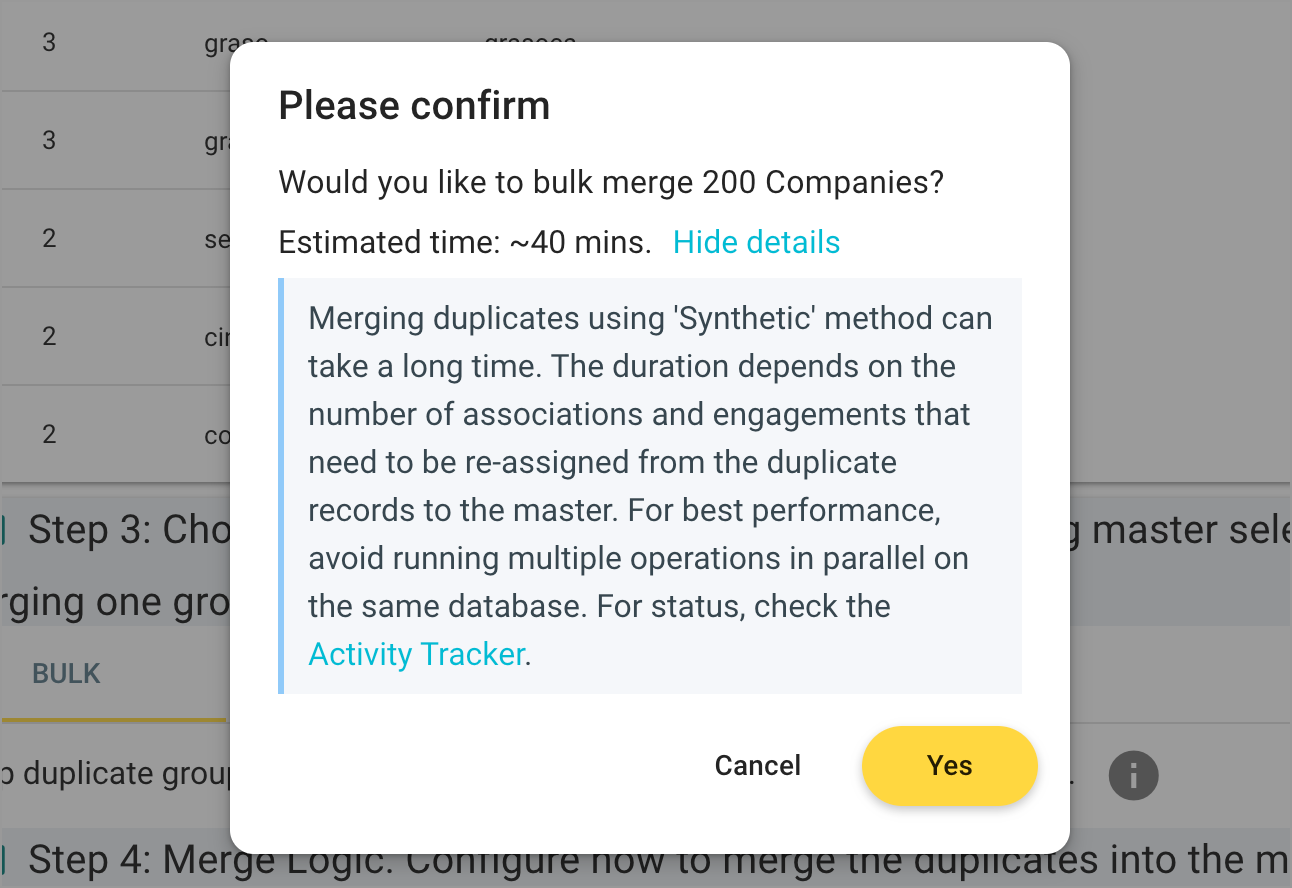Switch to the BULK tab
1292x888 pixels.
click(x=65, y=673)
